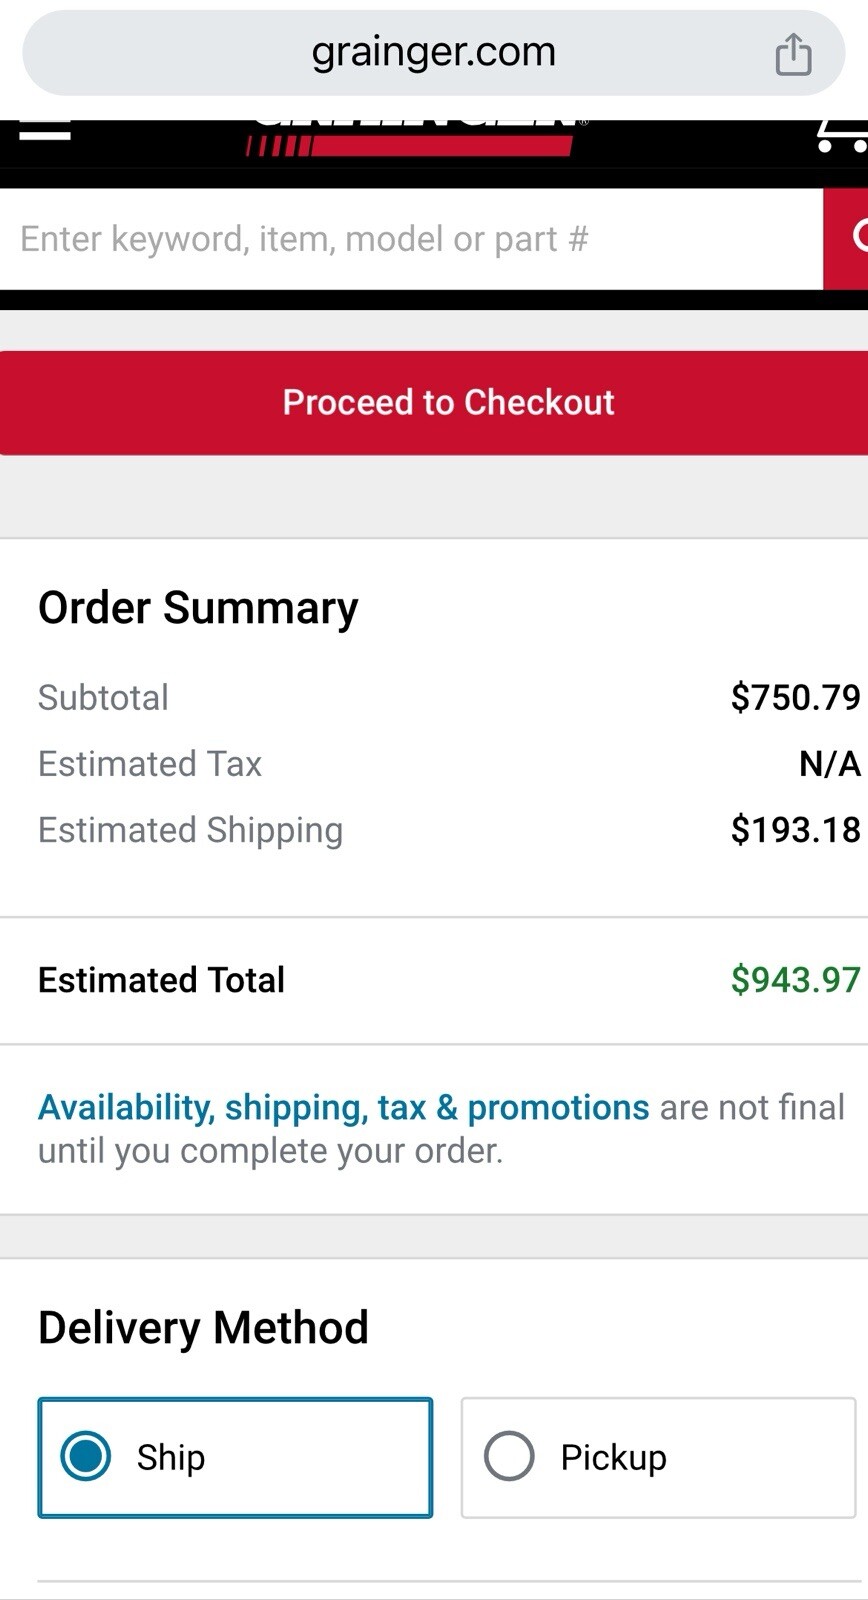Open Availability, shipping, tax & promotions link
868x1600 pixels.
click(x=343, y=1107)
